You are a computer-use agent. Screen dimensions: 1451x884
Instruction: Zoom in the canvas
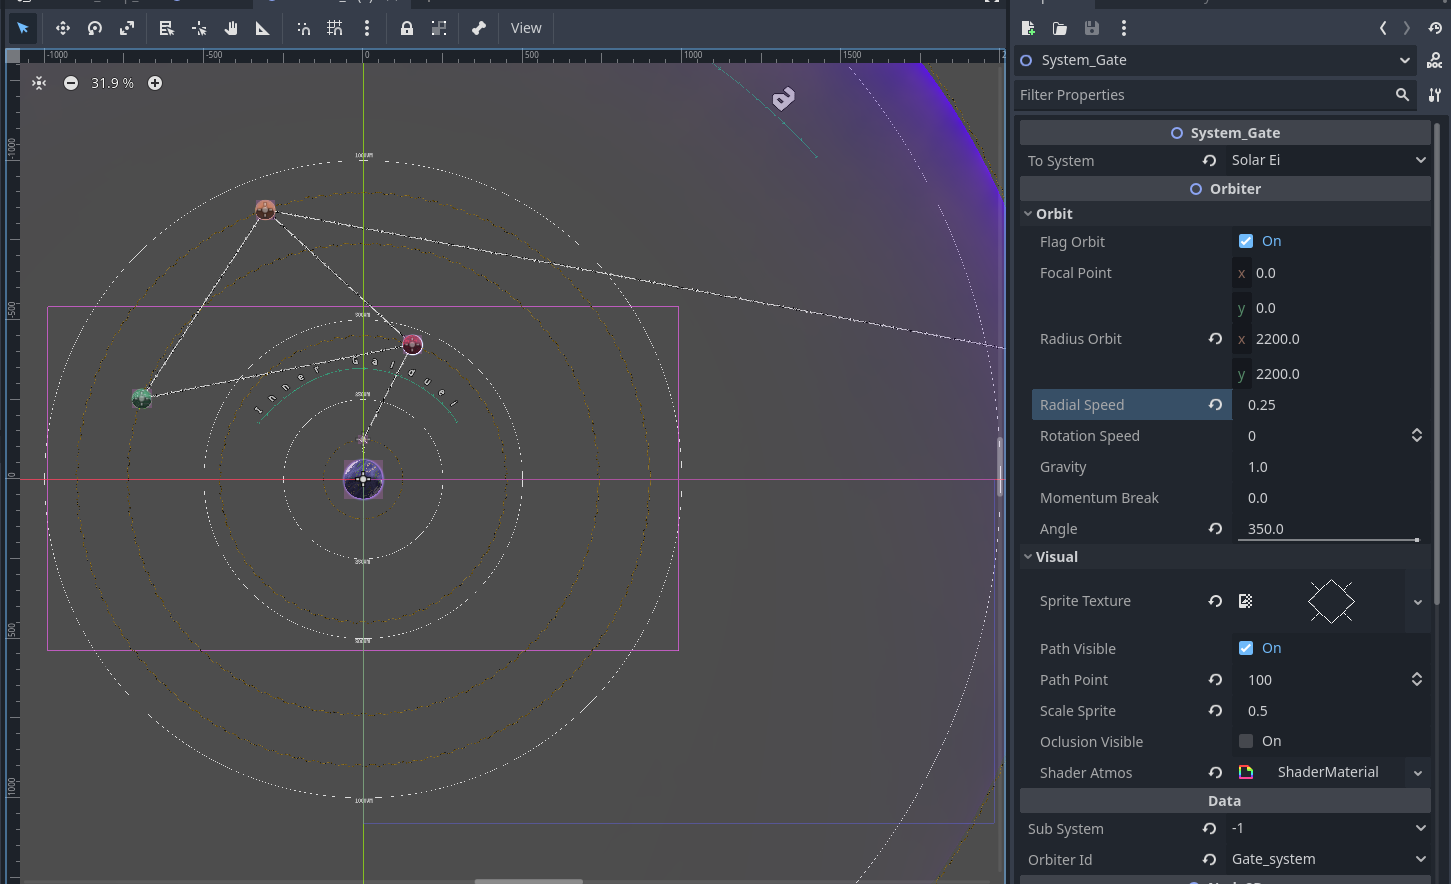pyautogui.click(x=155, y=83)
